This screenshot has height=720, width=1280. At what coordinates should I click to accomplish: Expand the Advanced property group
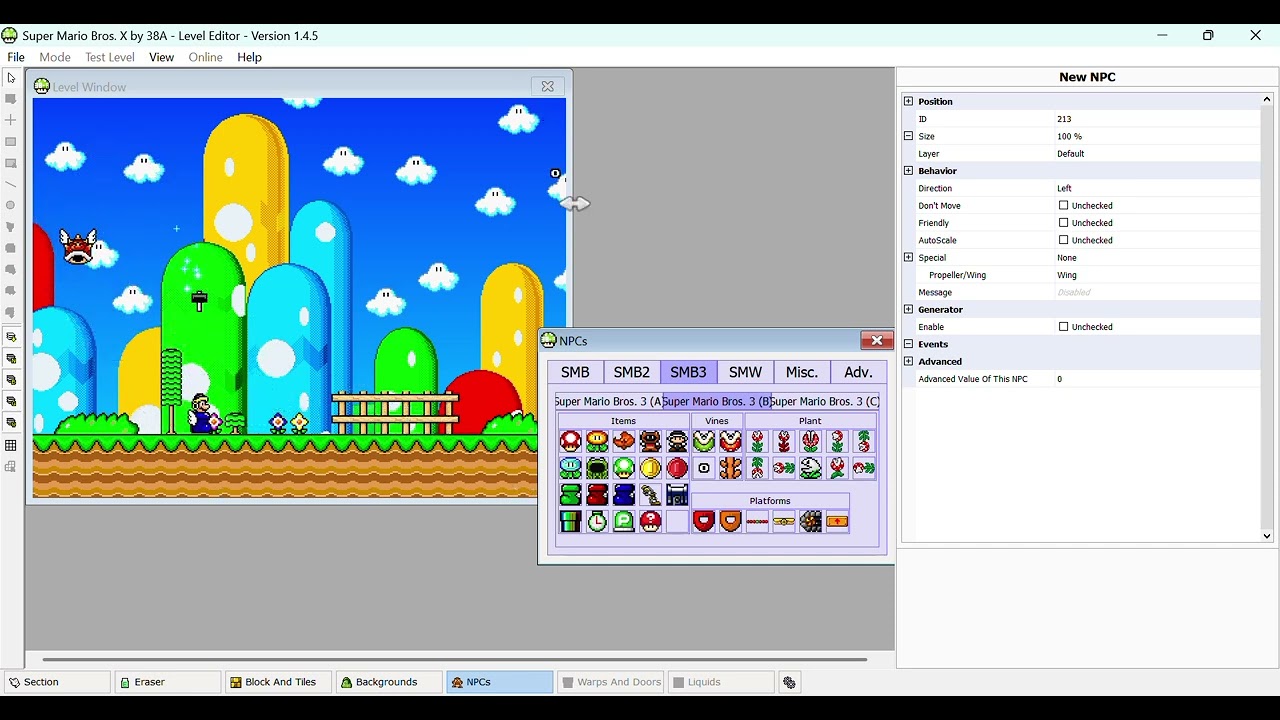point(908,361)
